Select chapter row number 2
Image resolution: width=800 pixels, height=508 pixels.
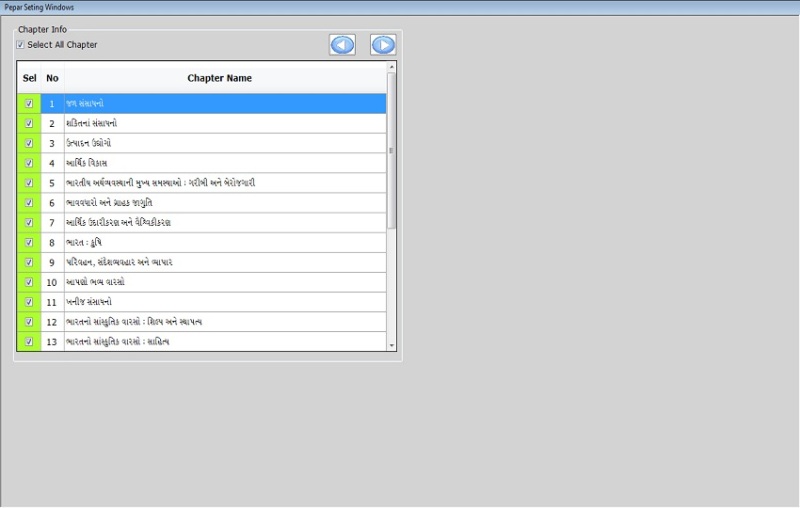[x=52, y=123]
